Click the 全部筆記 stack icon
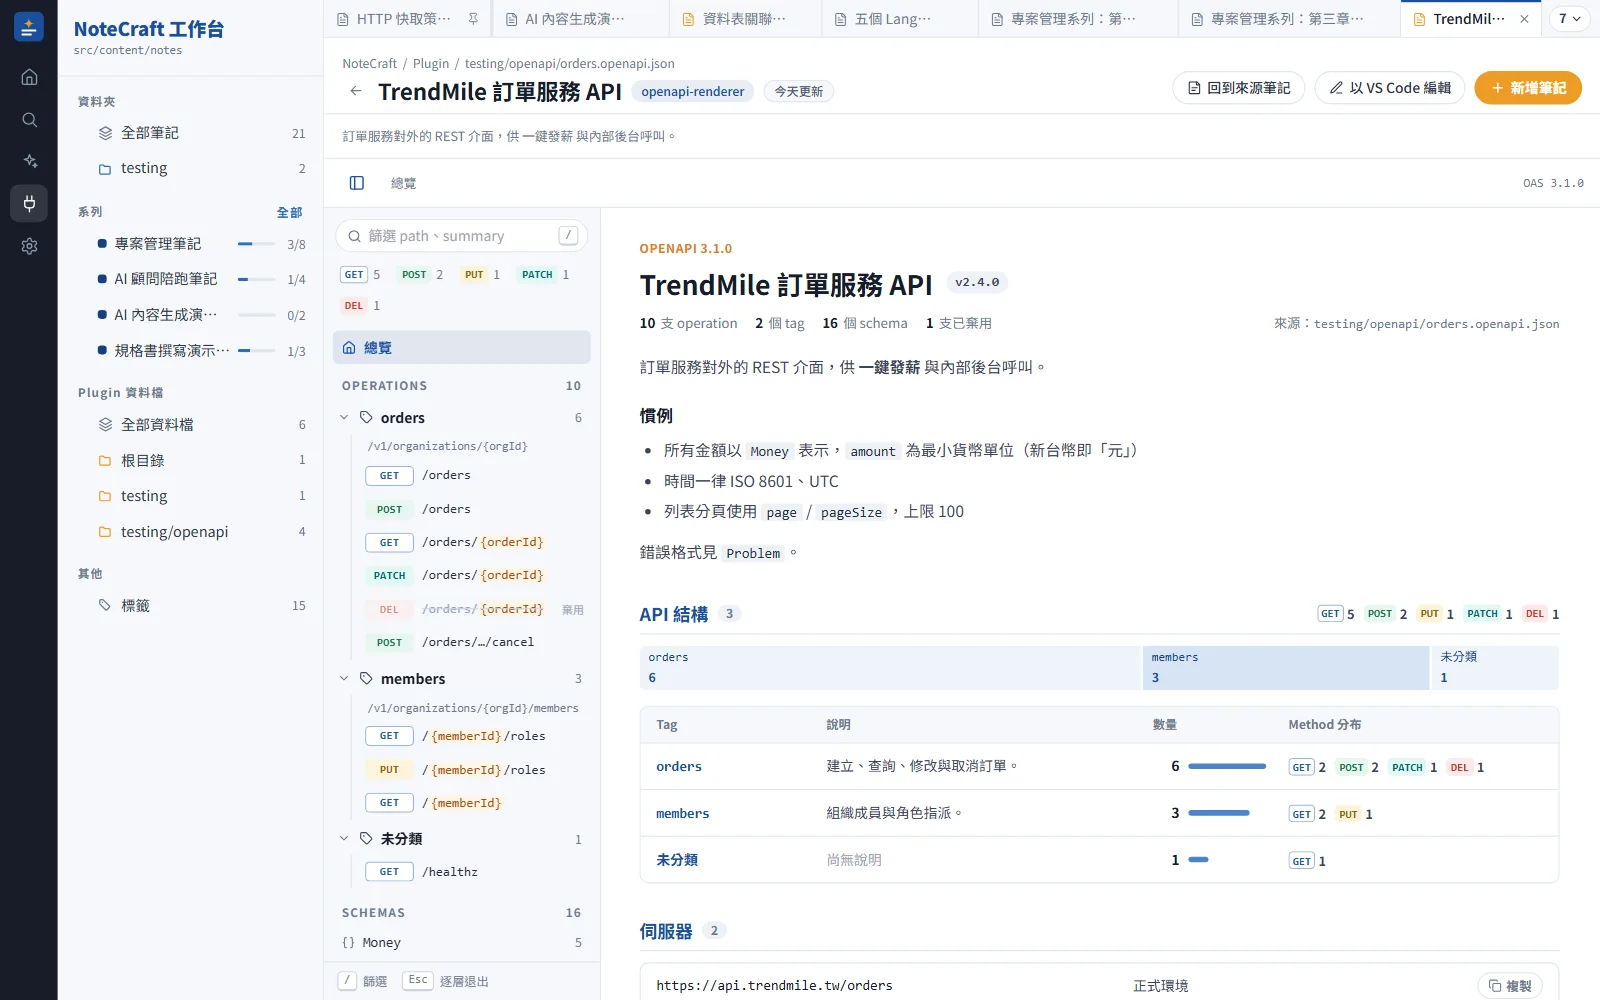This screenshot has height=1000, width=1600. [x=105, y=133]
